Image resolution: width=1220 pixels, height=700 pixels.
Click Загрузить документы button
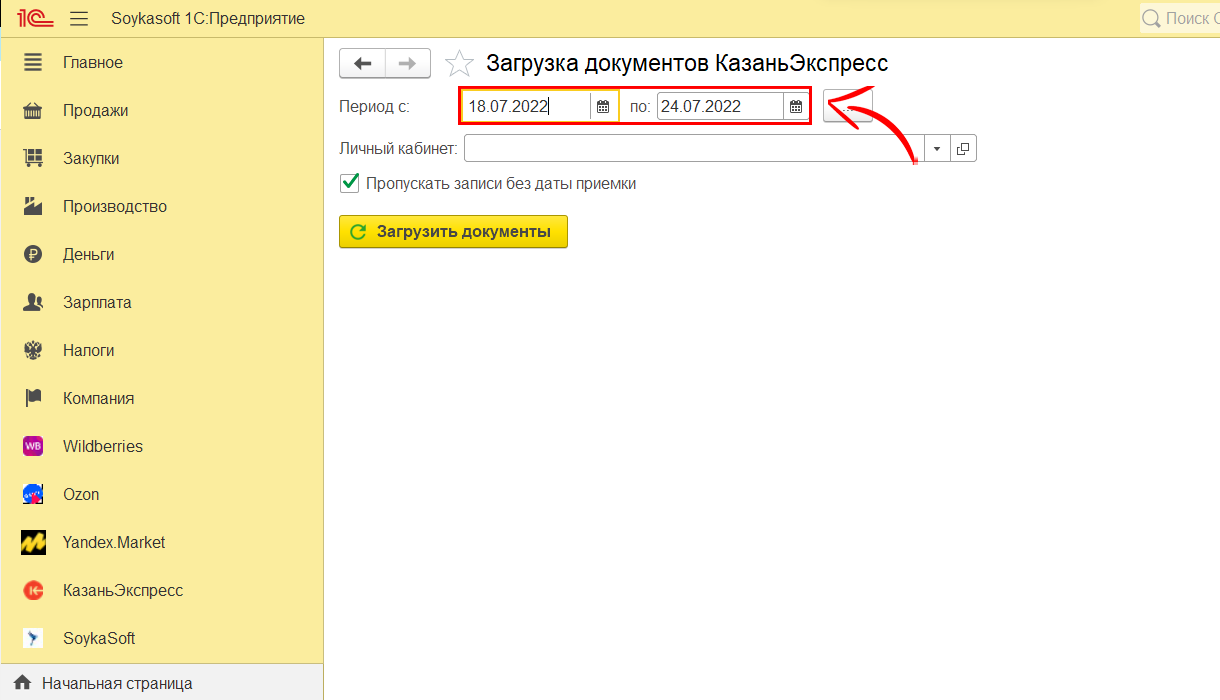tap(453, 232)
